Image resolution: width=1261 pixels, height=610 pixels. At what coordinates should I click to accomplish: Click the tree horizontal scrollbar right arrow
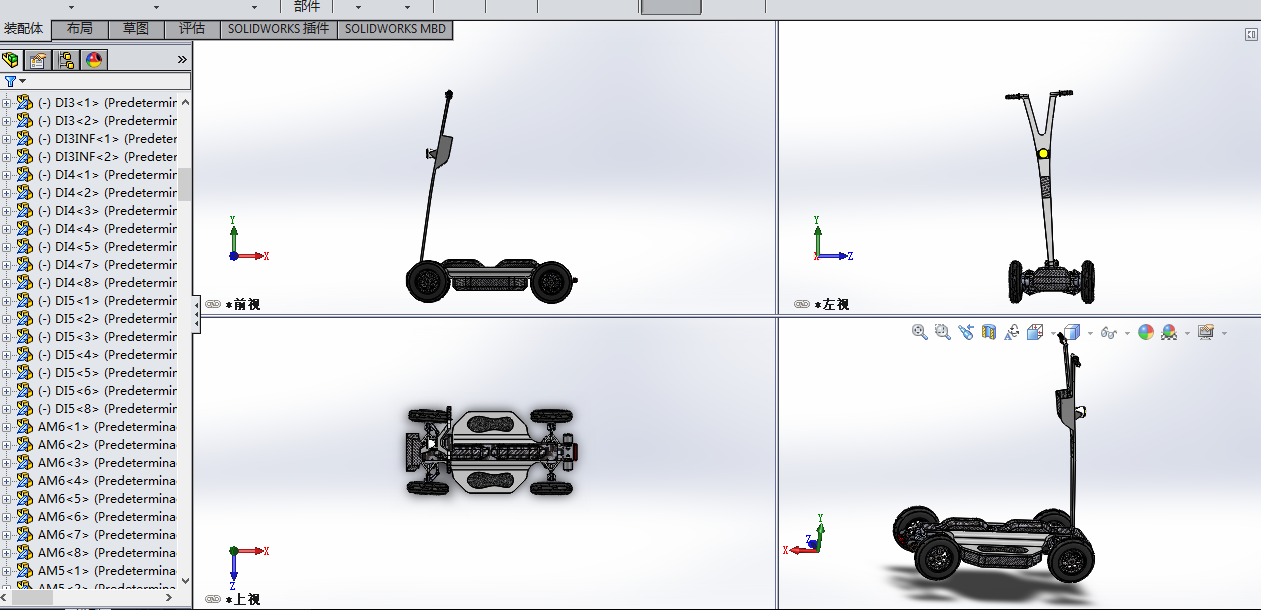(x=171, y=597)
